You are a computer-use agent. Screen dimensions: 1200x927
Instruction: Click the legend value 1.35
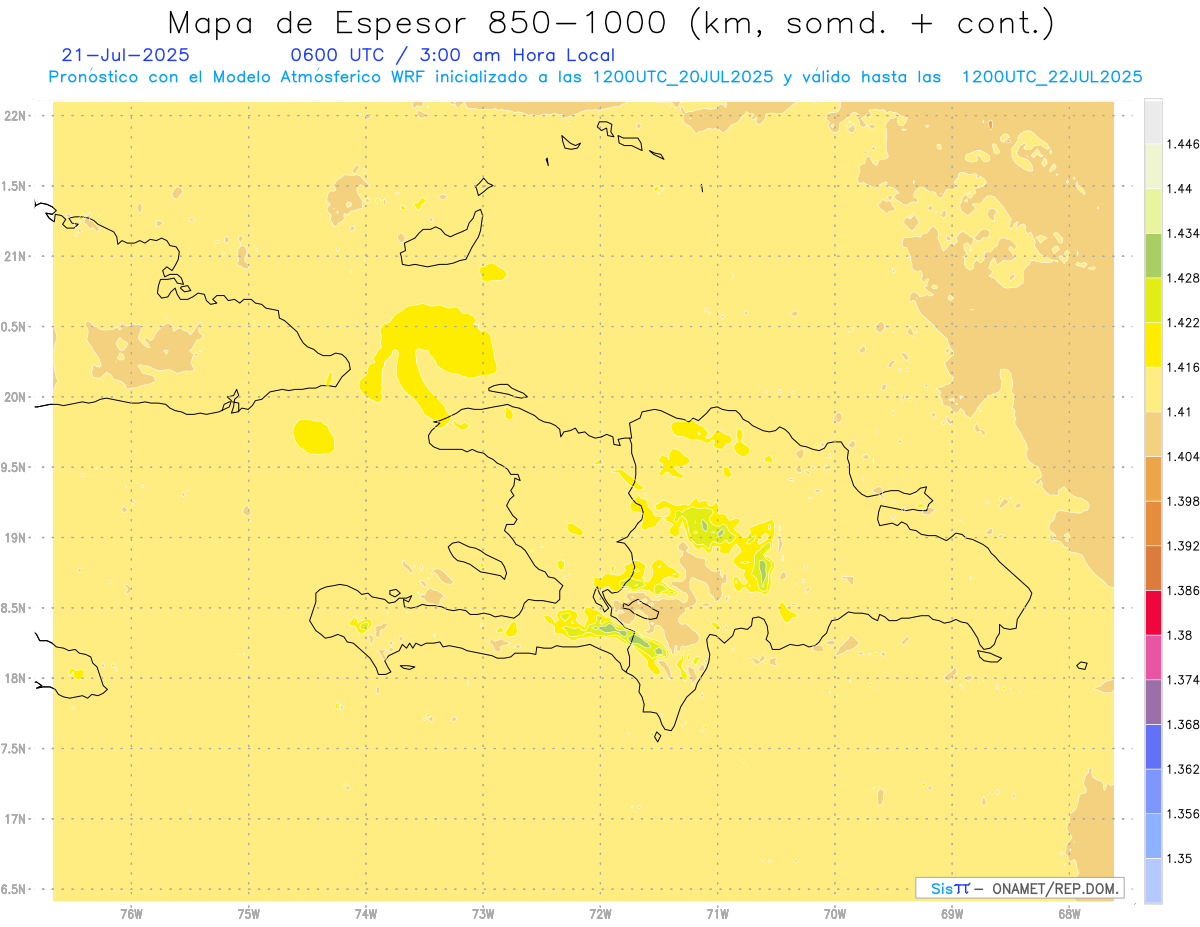tap(1180, 858)
